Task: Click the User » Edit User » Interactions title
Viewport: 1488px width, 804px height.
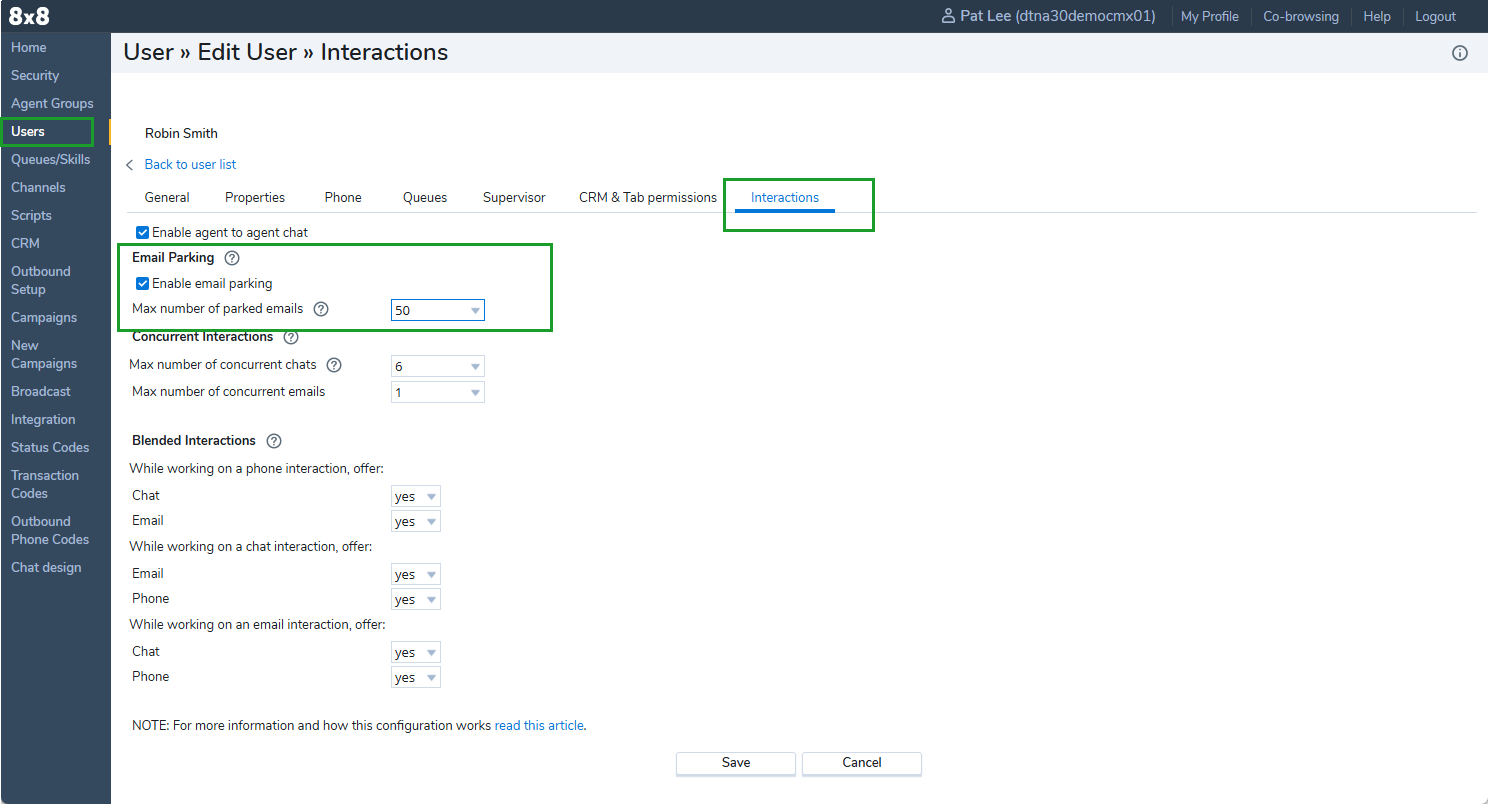Action: [x=286, y=53]
